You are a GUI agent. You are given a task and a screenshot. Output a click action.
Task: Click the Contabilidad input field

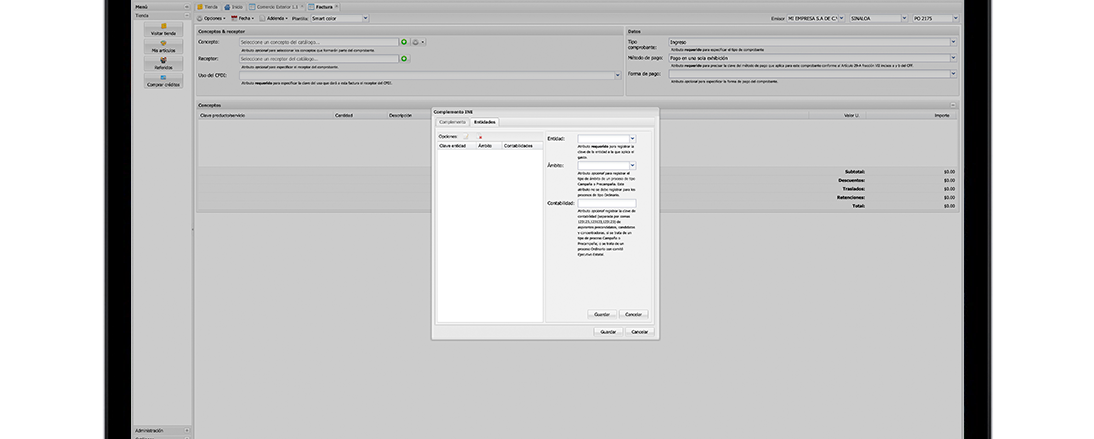(x=606, y=203)
